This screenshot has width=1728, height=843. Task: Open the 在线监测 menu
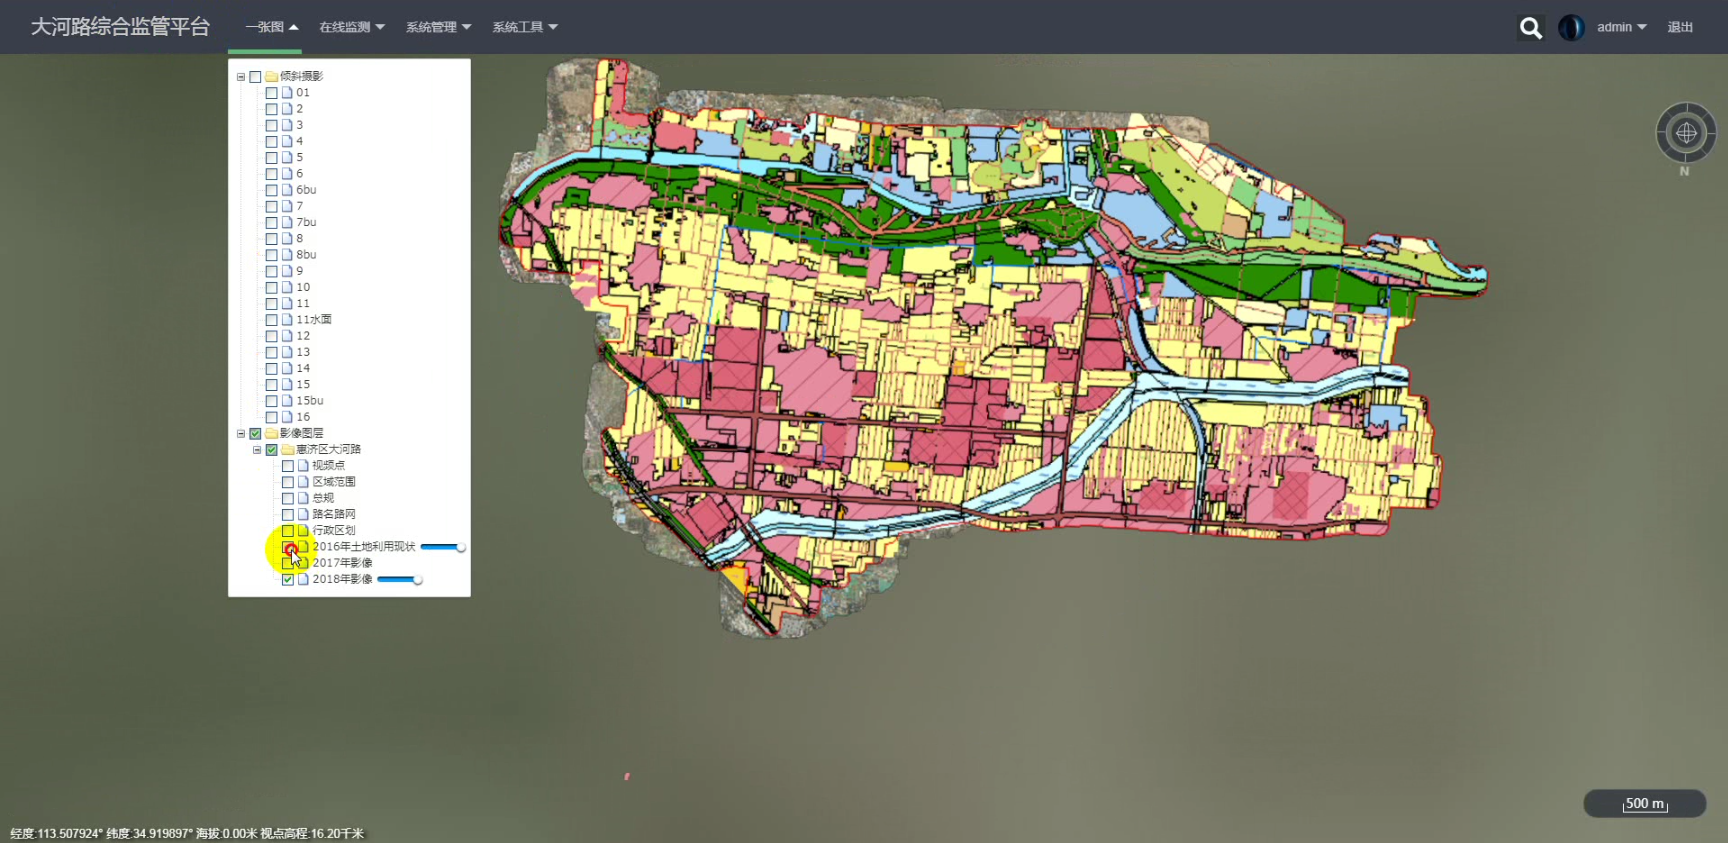click(x=351, y=28)
